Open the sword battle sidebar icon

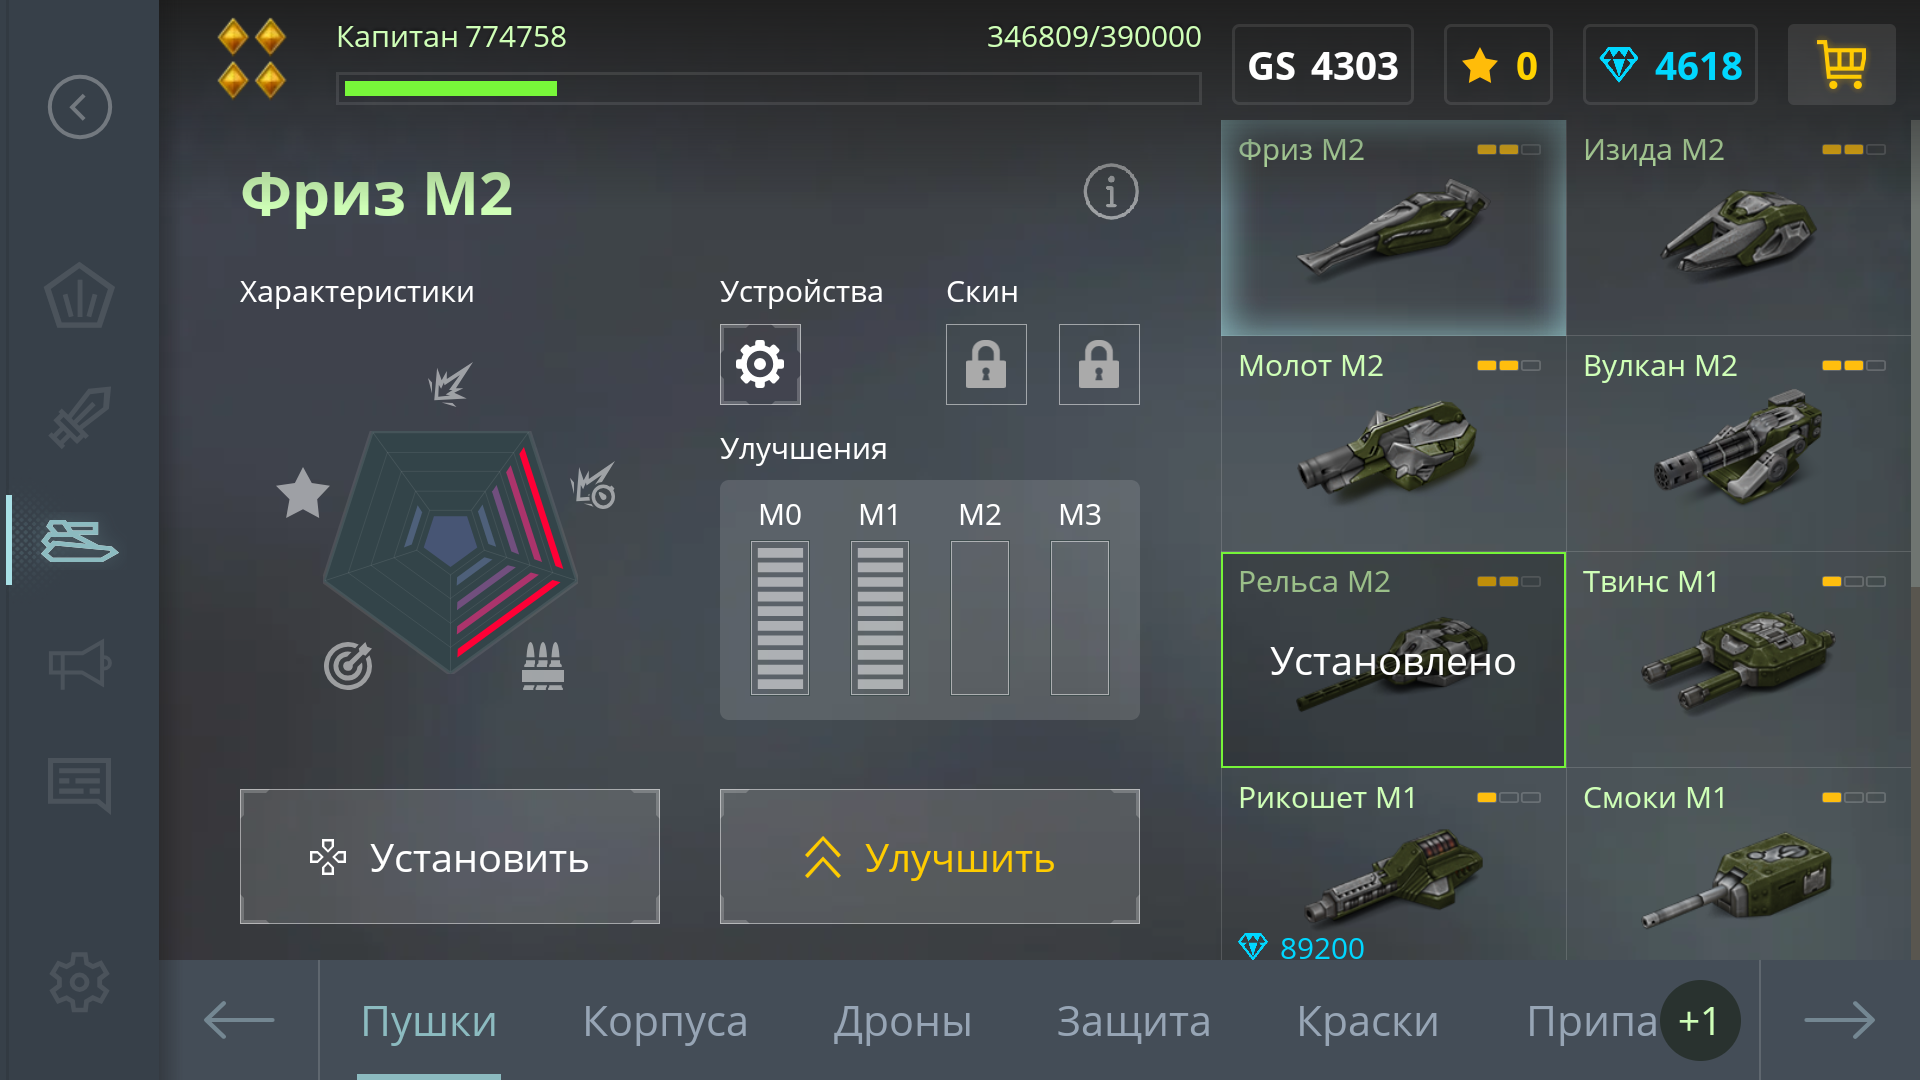click(79, 418)
